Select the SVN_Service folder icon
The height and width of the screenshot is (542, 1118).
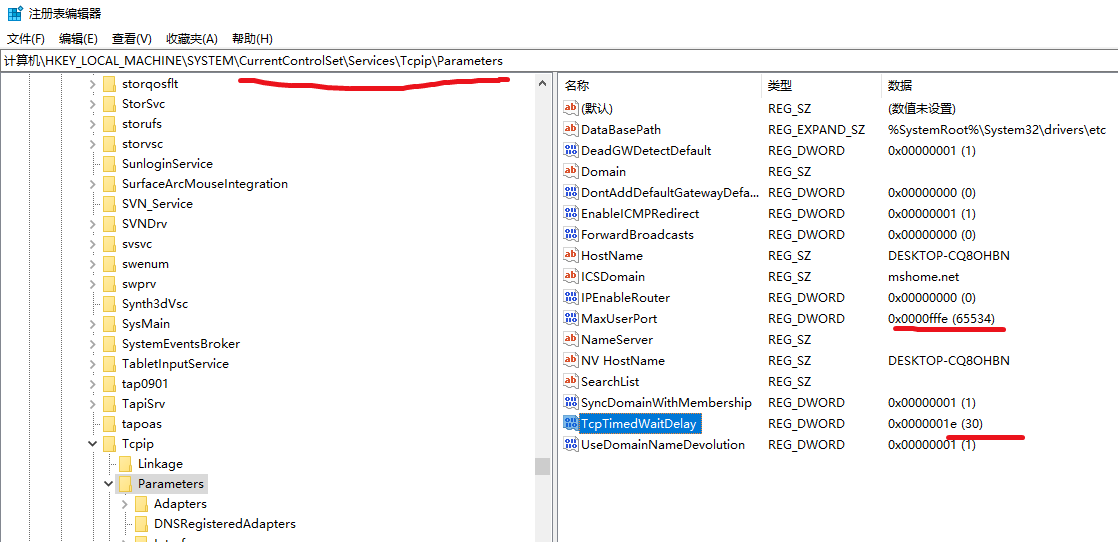(x=109, y=204)
